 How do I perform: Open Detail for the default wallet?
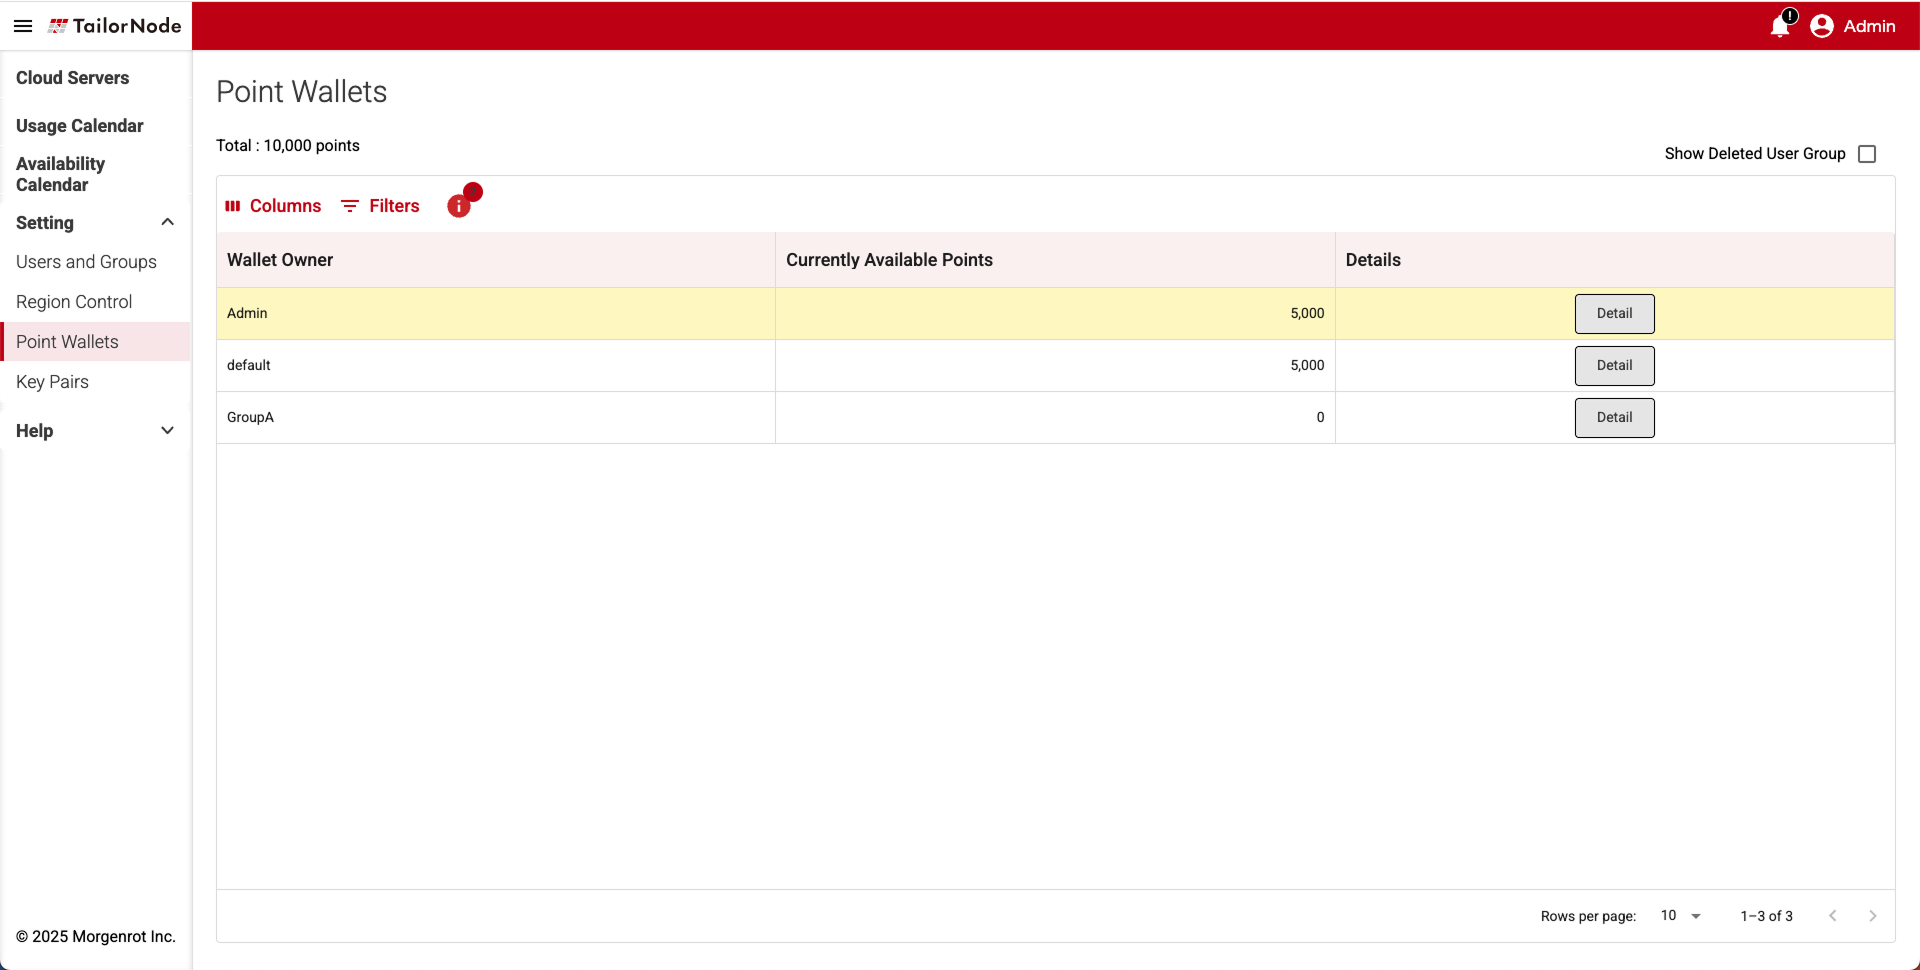click(1614, 366)
